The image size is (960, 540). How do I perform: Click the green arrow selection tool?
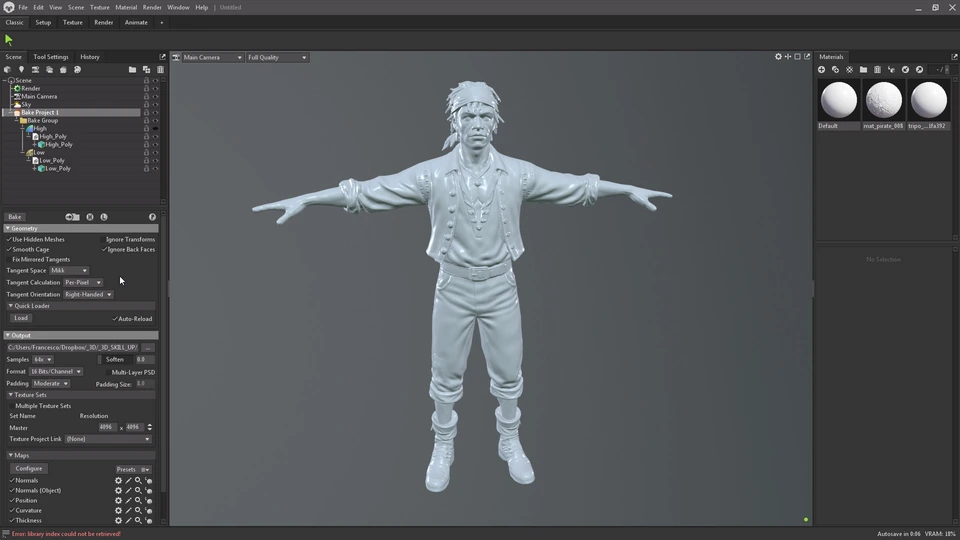pyautogui.click(x=9, y=40)
